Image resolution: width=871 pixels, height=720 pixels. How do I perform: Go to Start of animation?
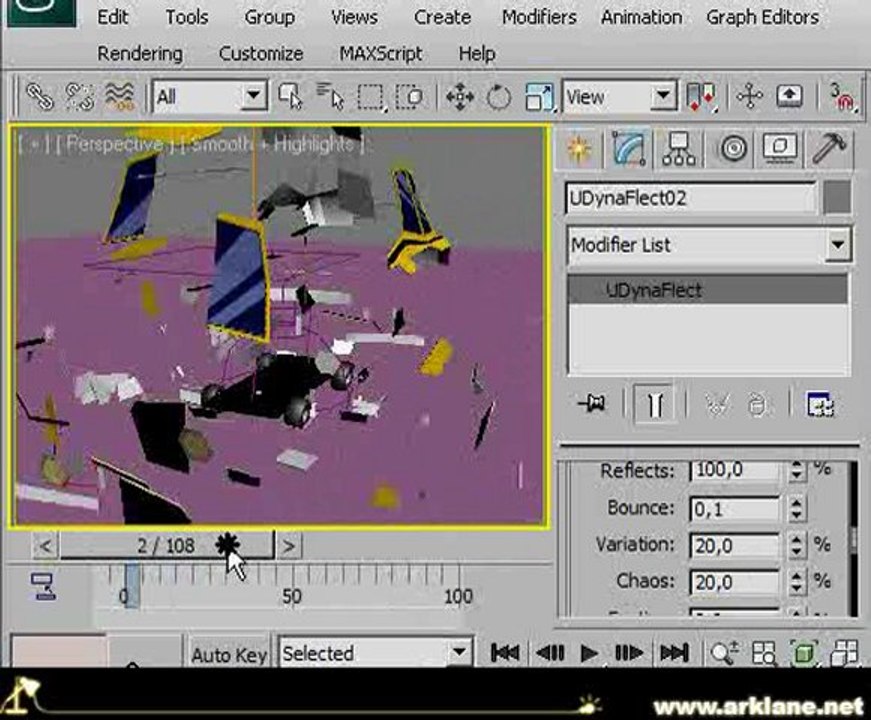(505, 653)
